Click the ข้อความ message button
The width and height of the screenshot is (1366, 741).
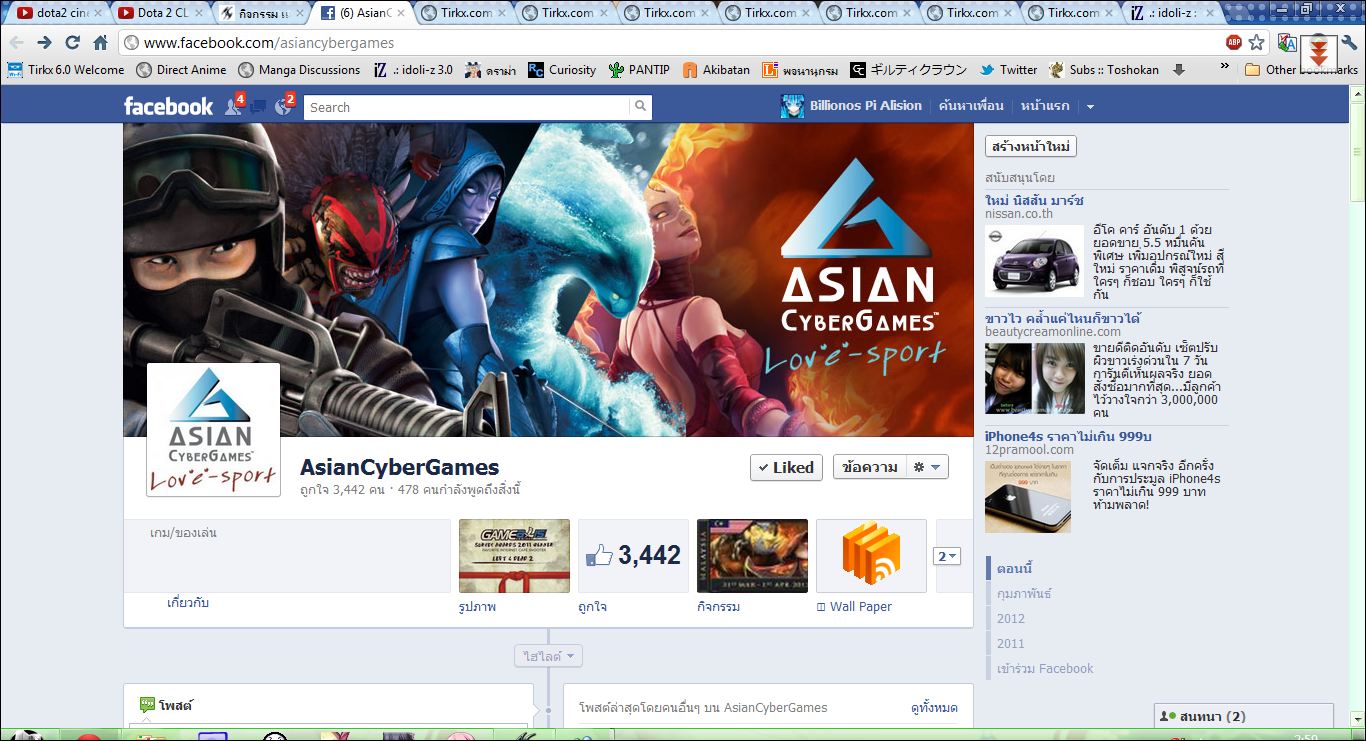click(869, 467)
